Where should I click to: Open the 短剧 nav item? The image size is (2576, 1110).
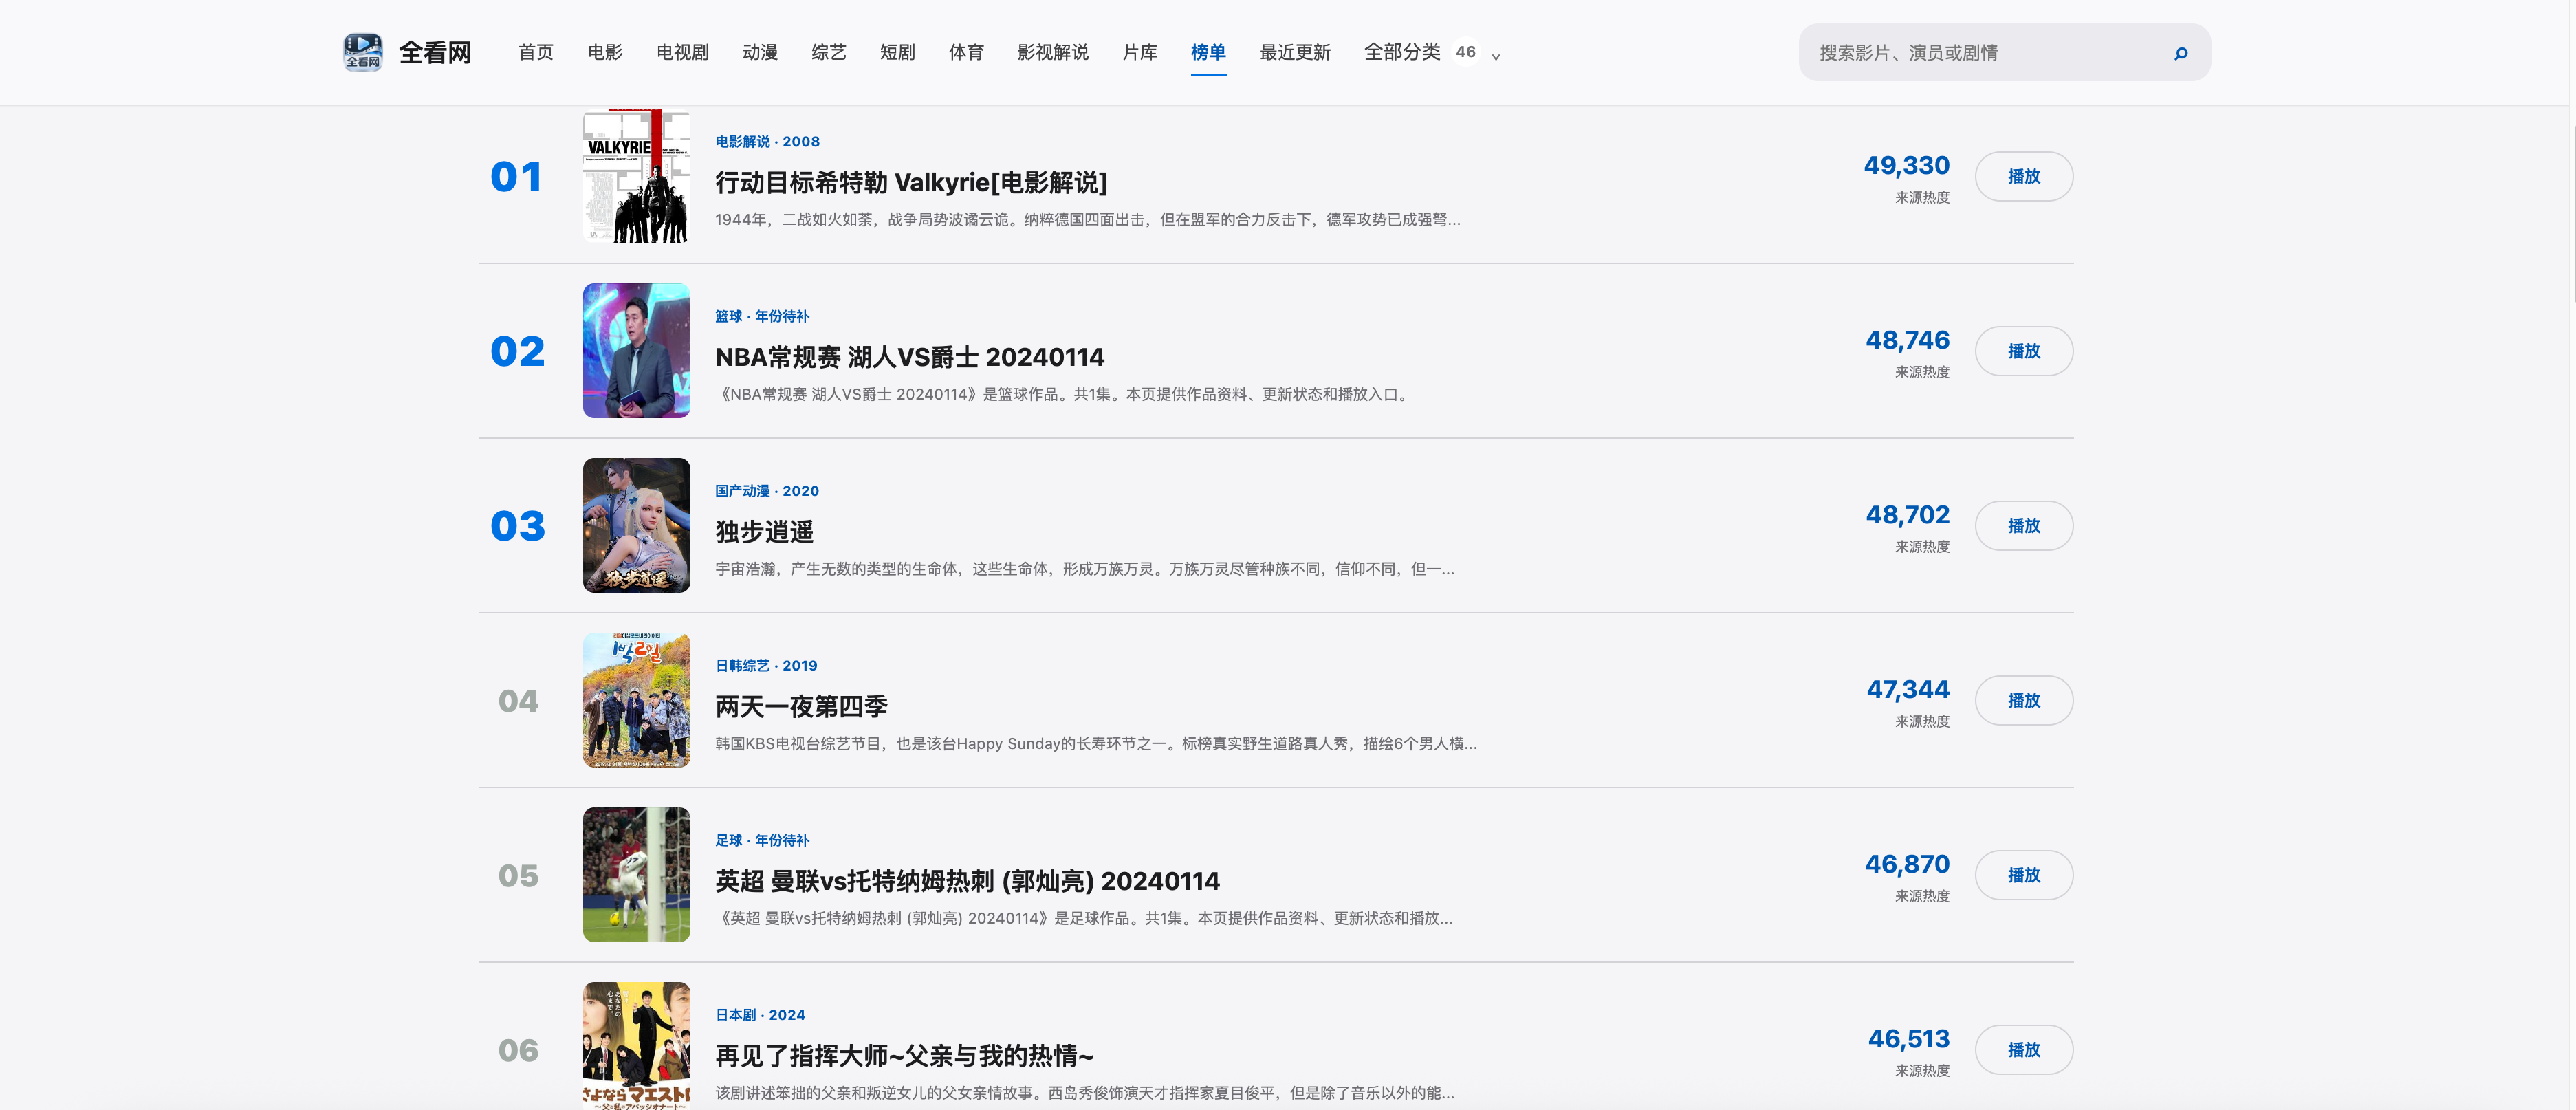pos(898,52)
